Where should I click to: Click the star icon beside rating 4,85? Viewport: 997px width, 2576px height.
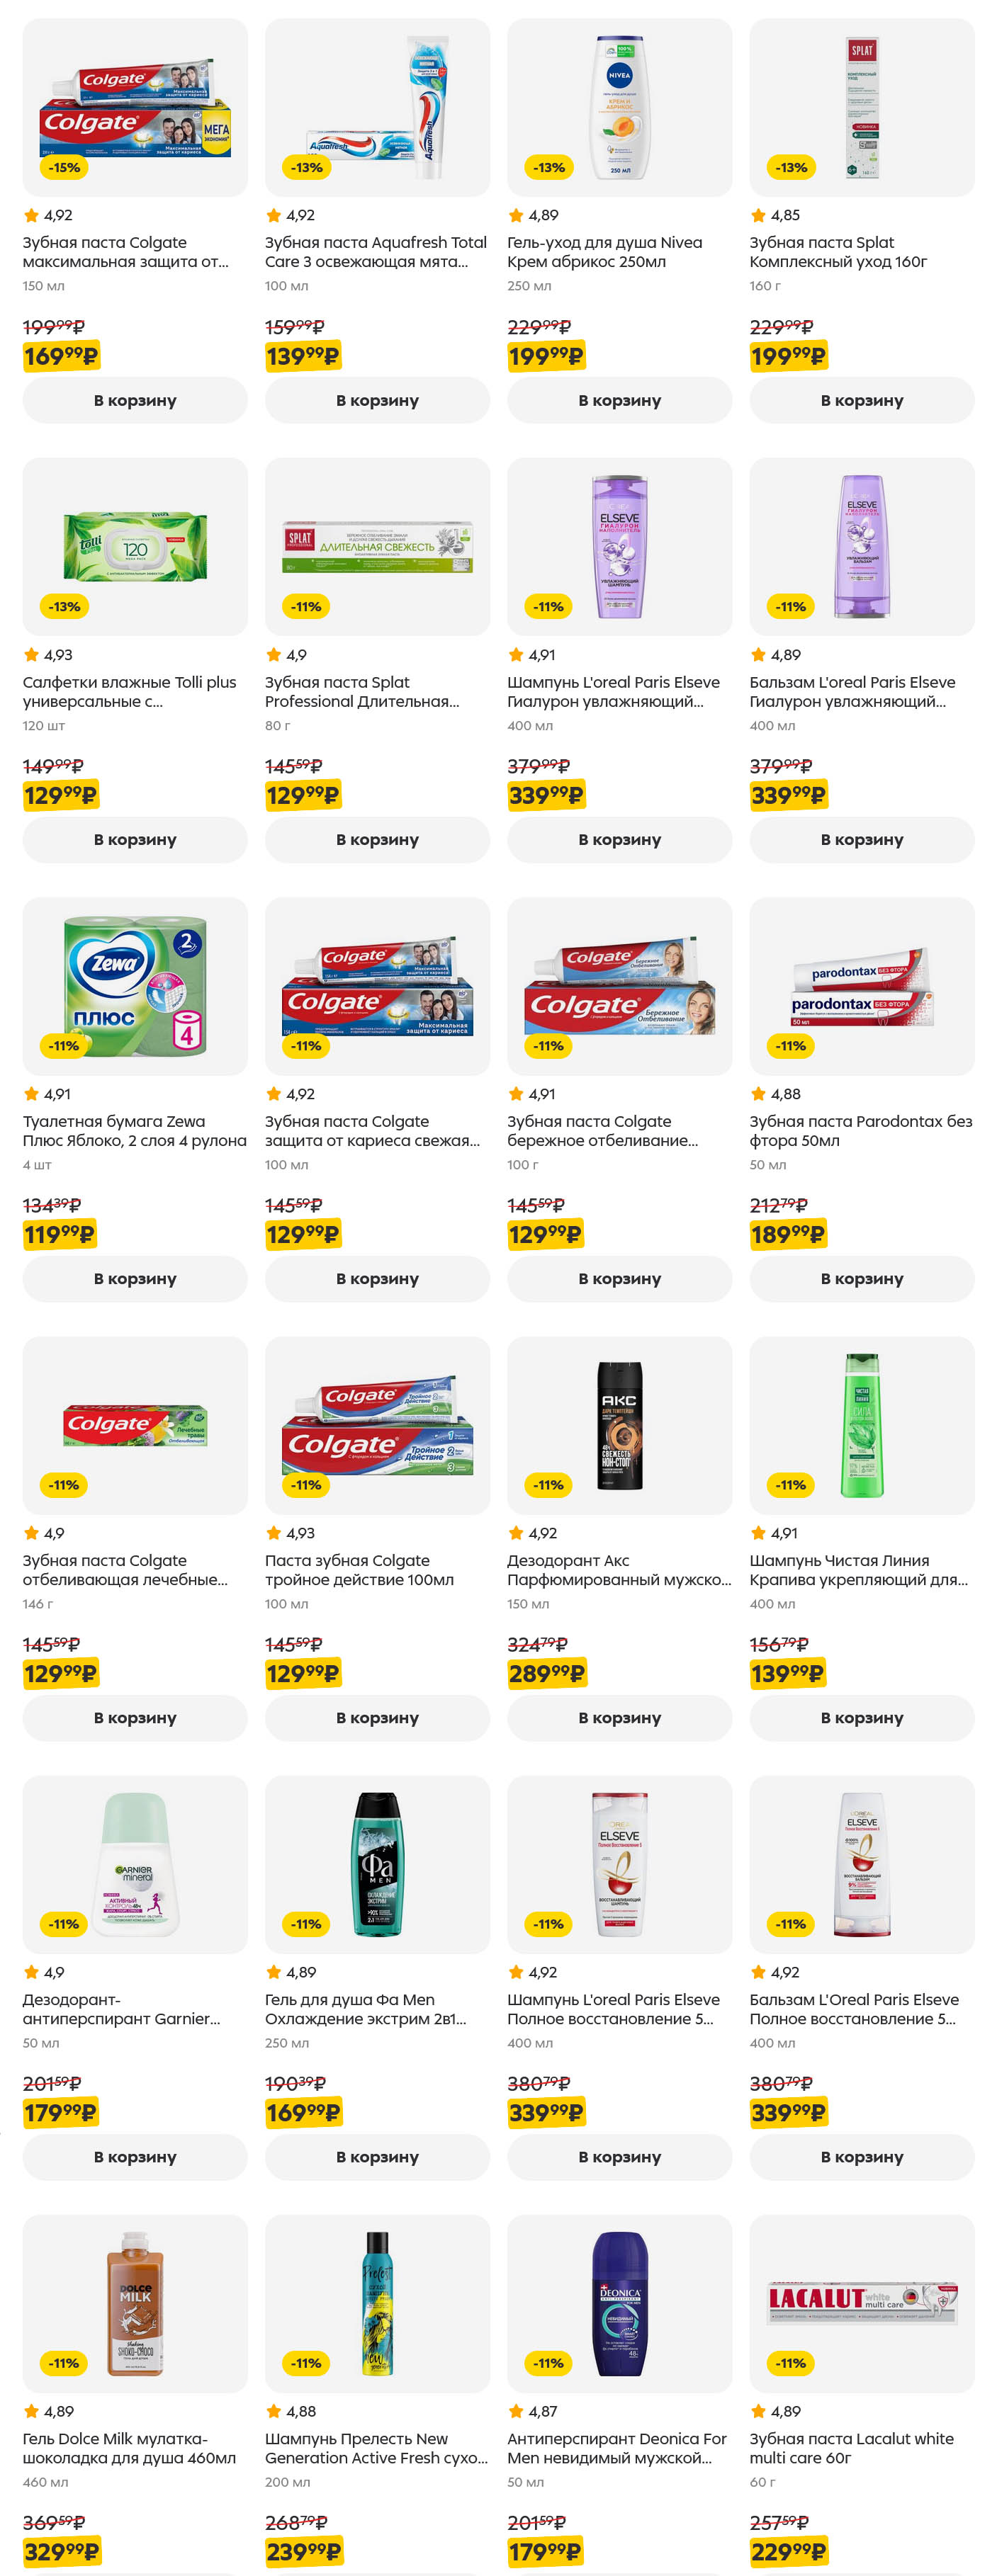[758, 215]
